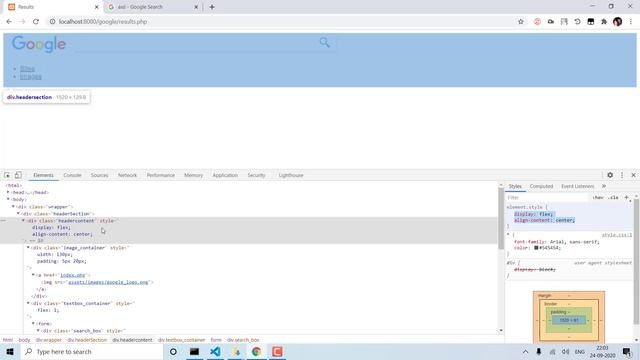
Task: Toggle the :hov element state button
Action: pyautogui.click(x=598, y=198)
